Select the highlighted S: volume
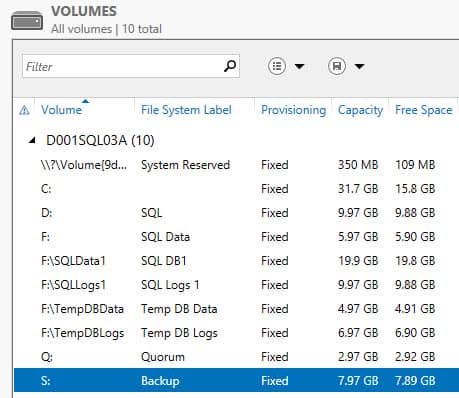Viewport: 459px width, 398px height. coord(236,380)
